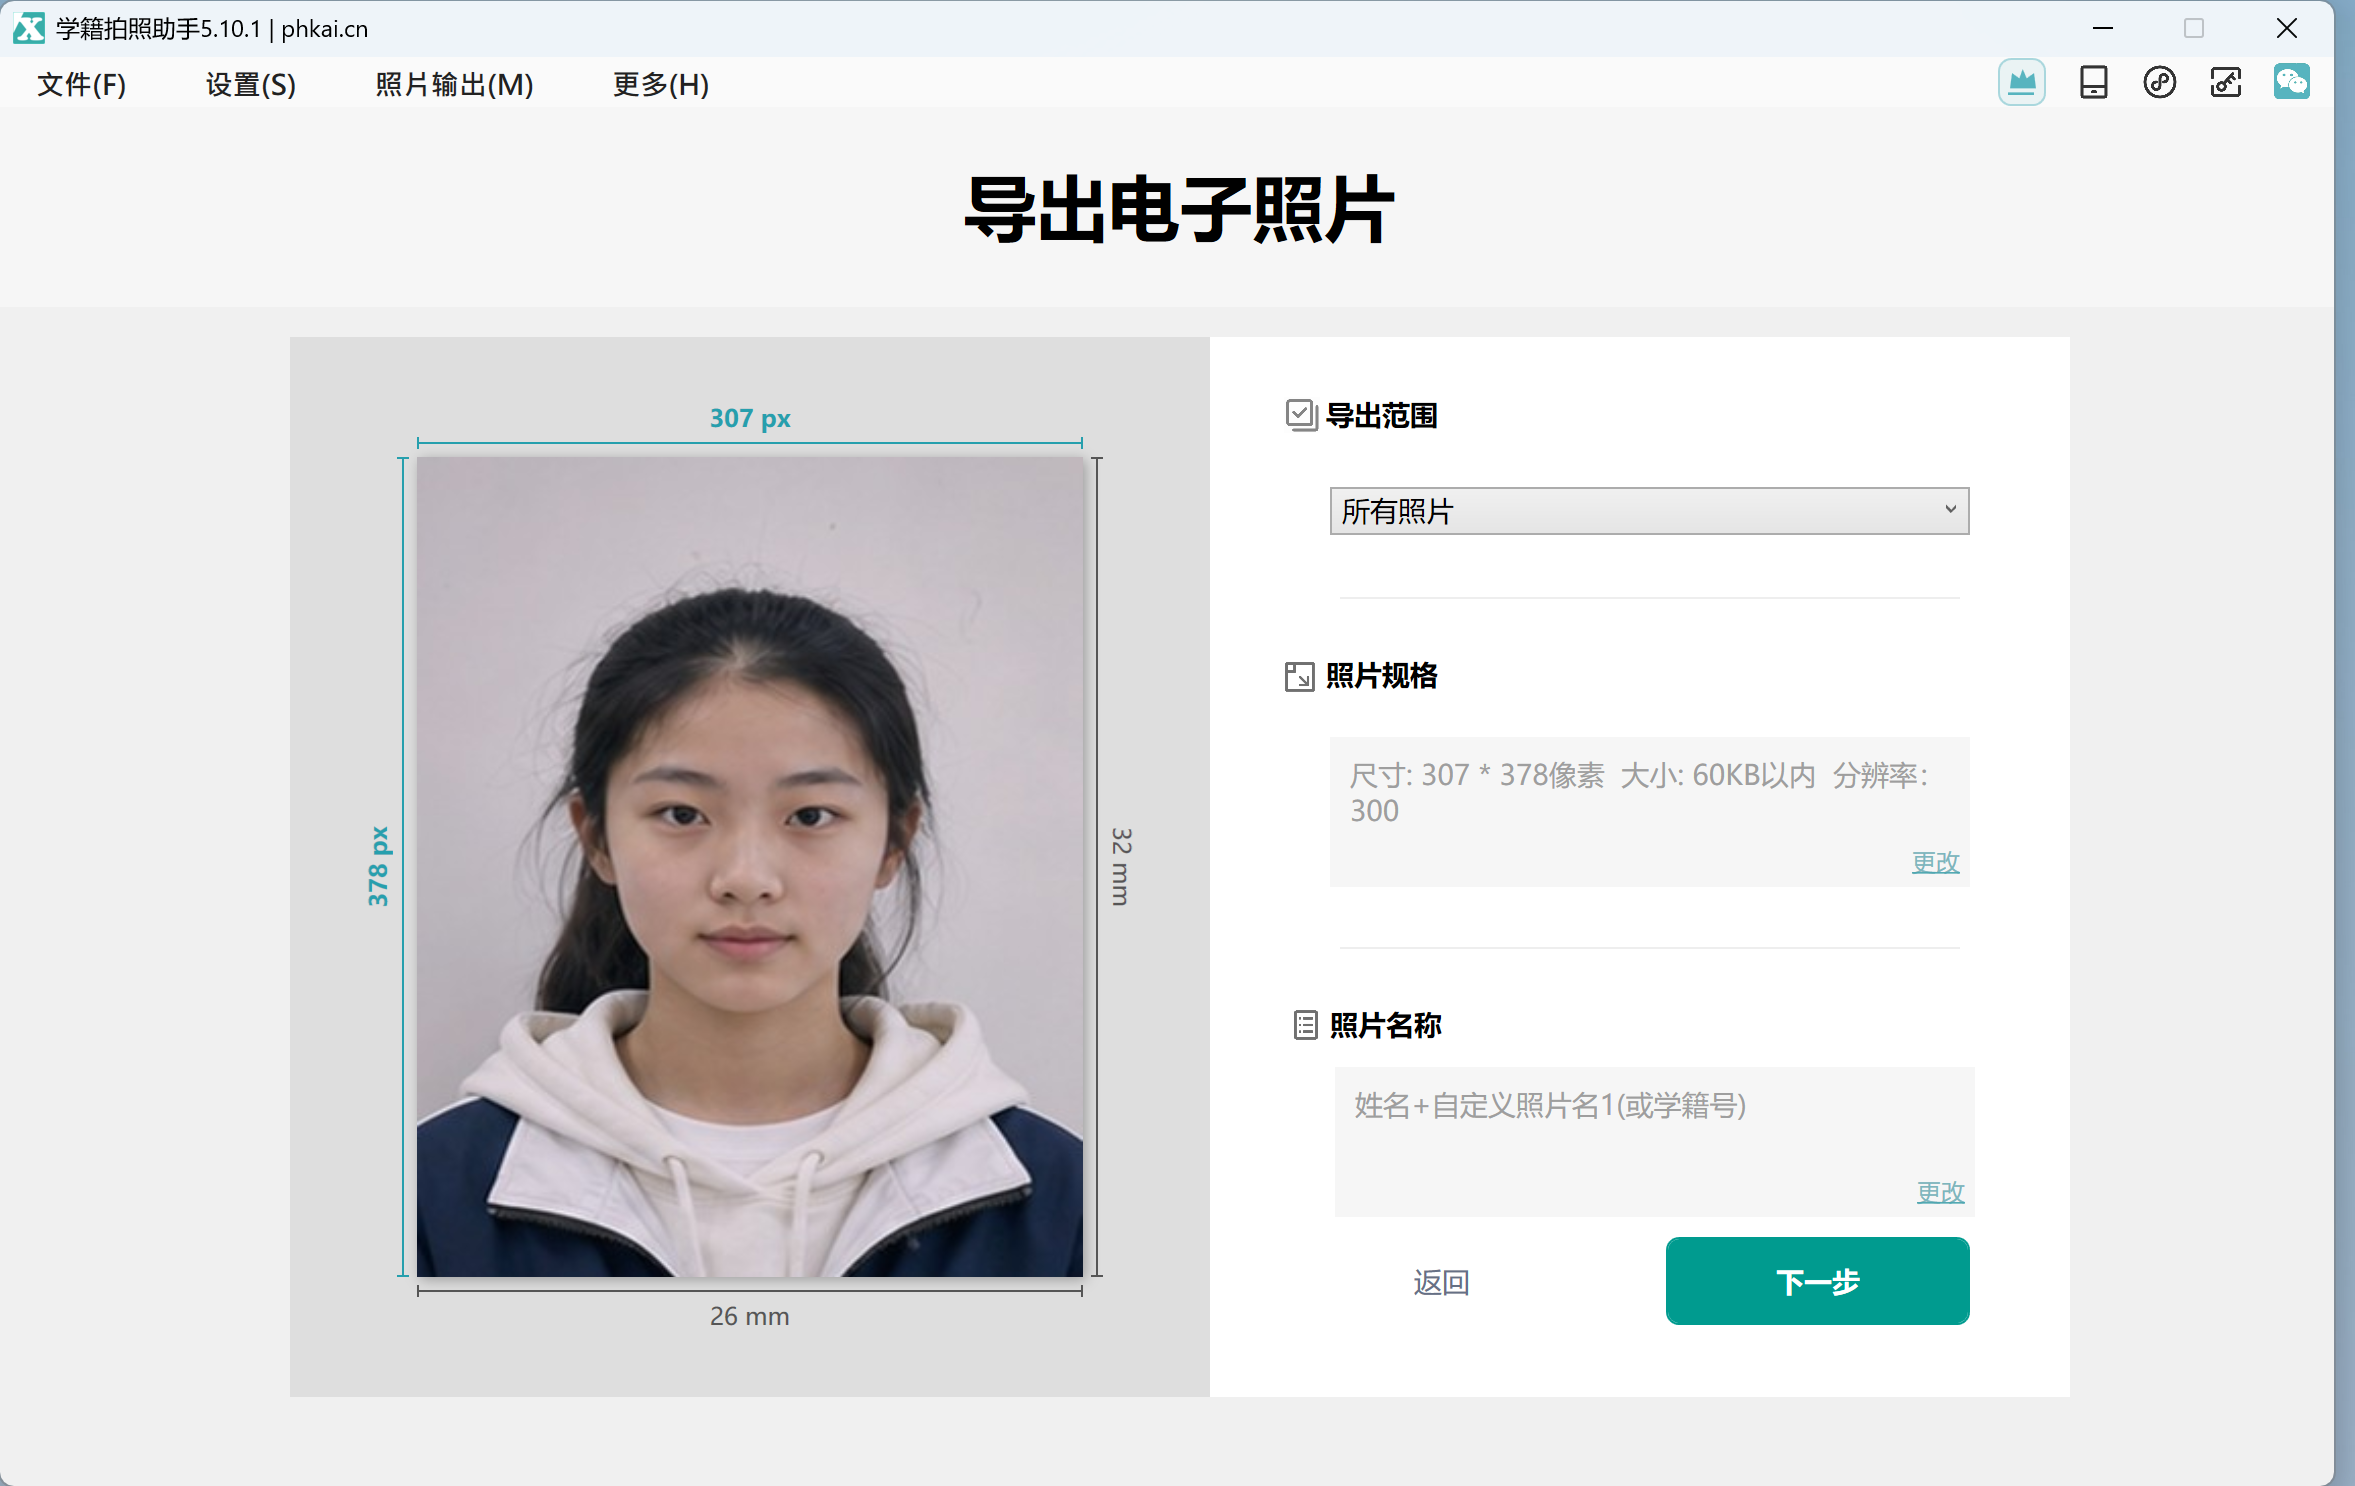Open the 文件(F) menu
2355x1486 pixels.
pyautogui.click(x=82, y=85)
